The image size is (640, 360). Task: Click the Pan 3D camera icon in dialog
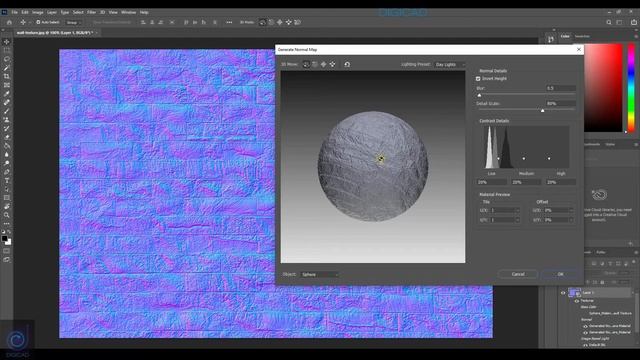323,64
